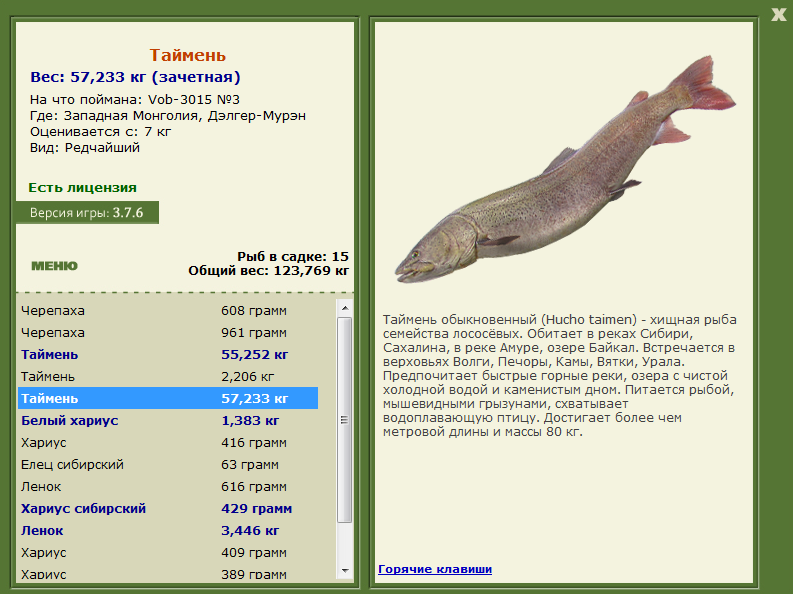
Task: Close the fish info window with X
Action: point(778,14)
